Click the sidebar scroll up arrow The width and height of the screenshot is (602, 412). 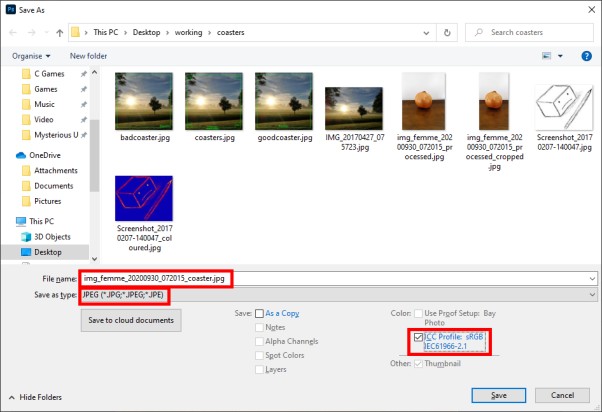[x=94, y=73]
